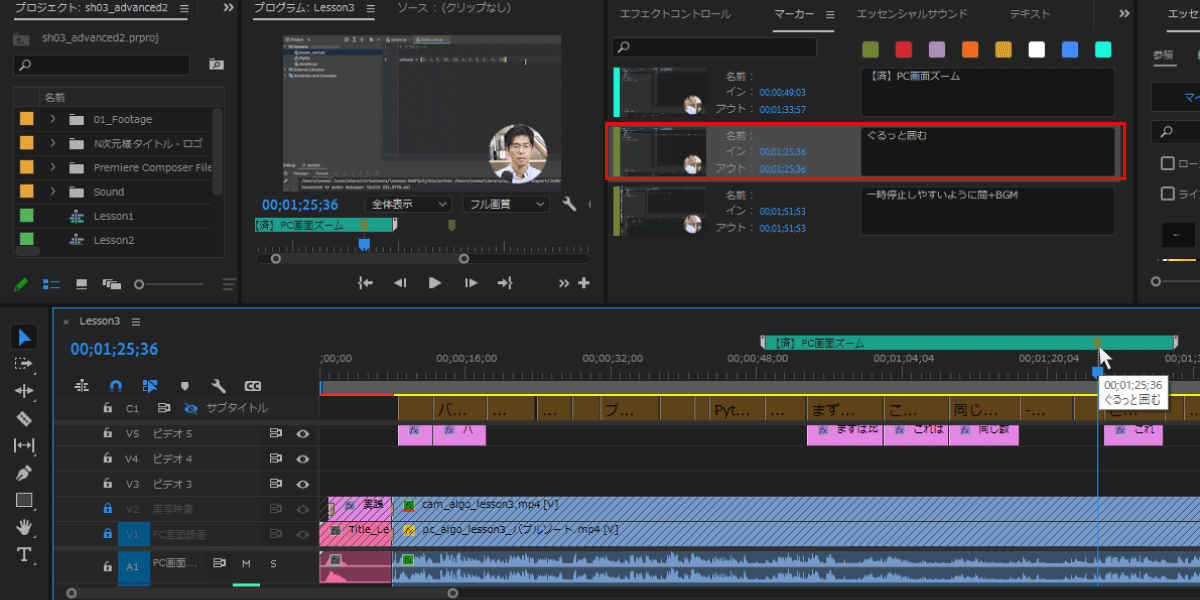Open the フル画質 playback resolution dropdown

(505, 204)
